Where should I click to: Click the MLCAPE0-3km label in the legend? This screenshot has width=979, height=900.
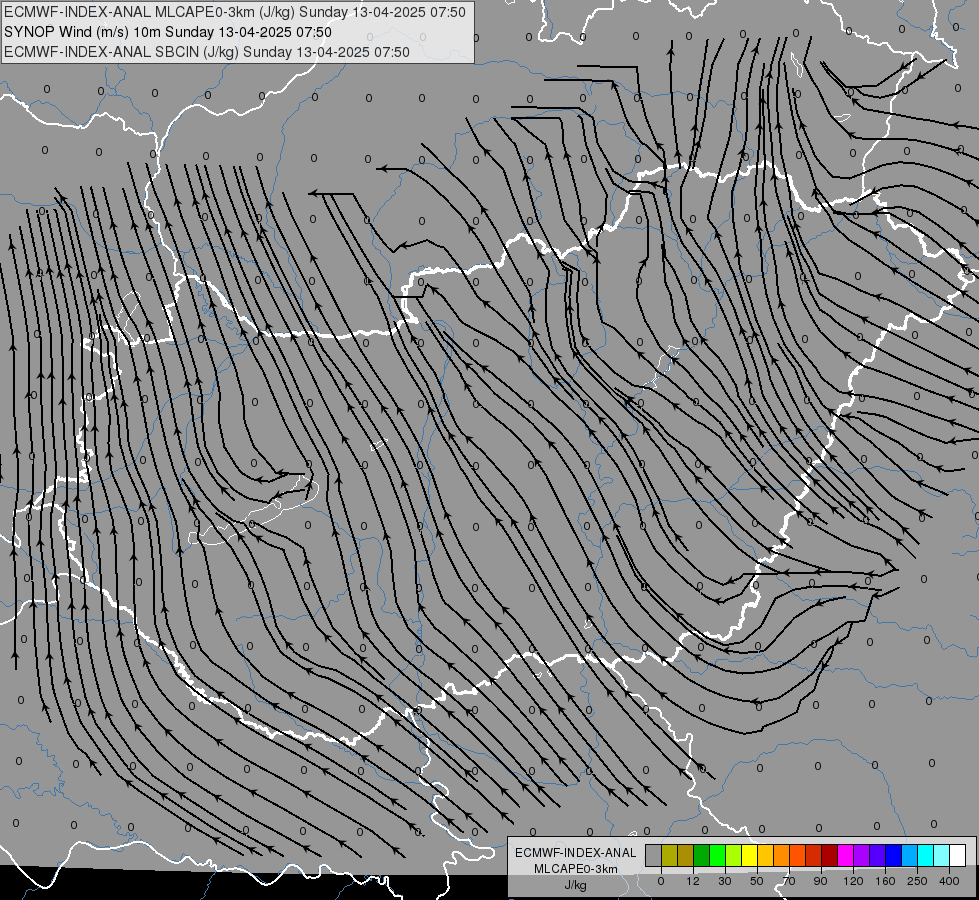click(x=575, y=869)
